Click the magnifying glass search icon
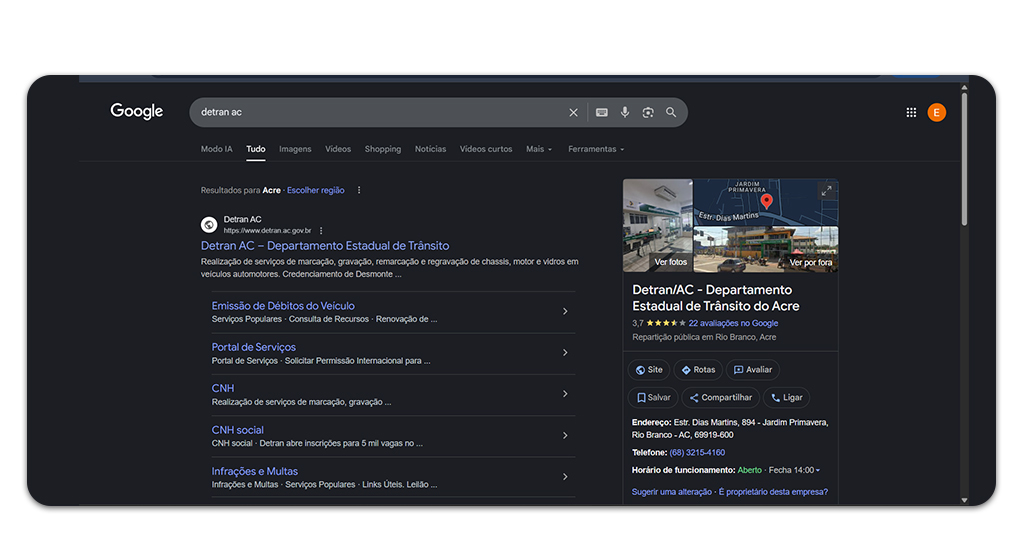 [x=671, y=113]
